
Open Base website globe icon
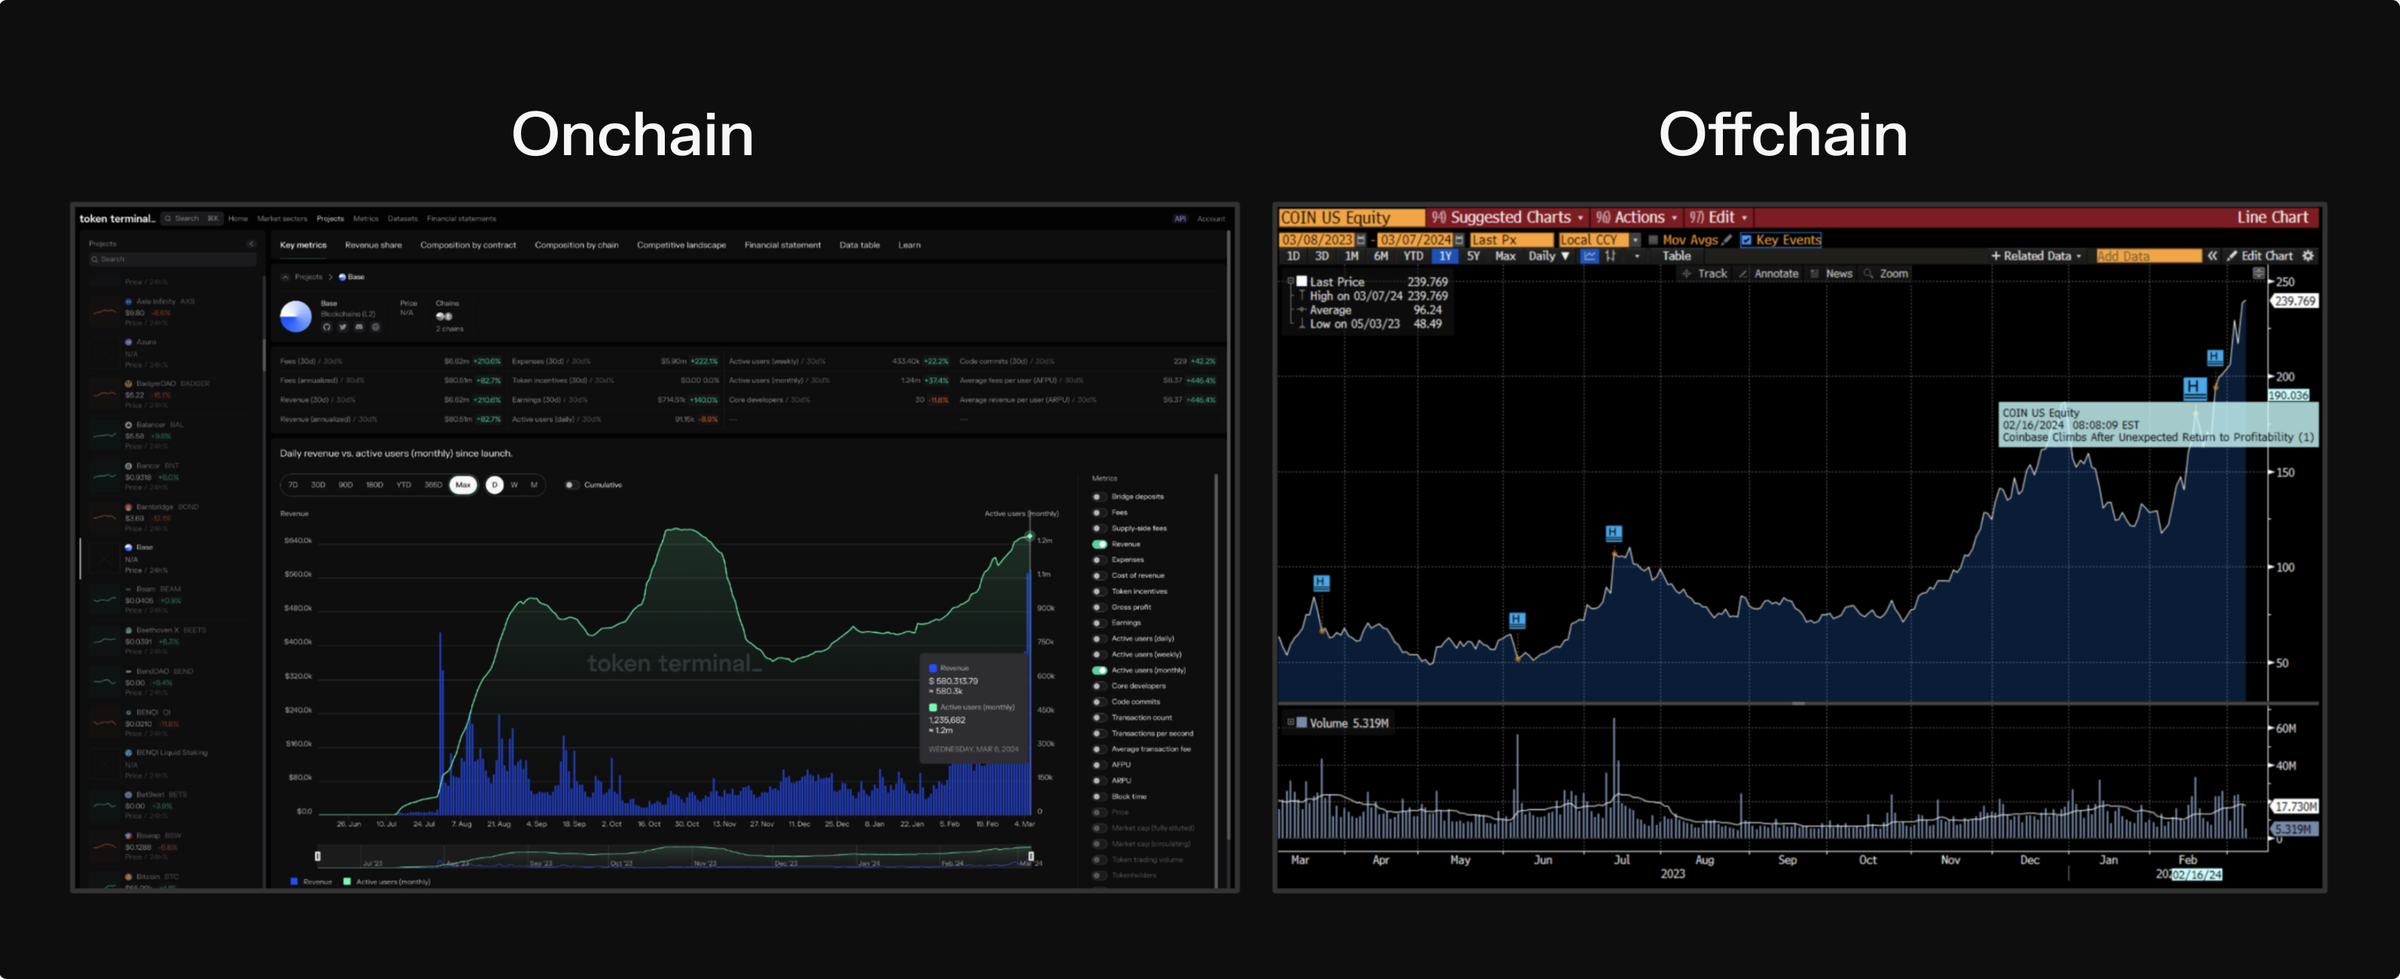tap(376, 327)
